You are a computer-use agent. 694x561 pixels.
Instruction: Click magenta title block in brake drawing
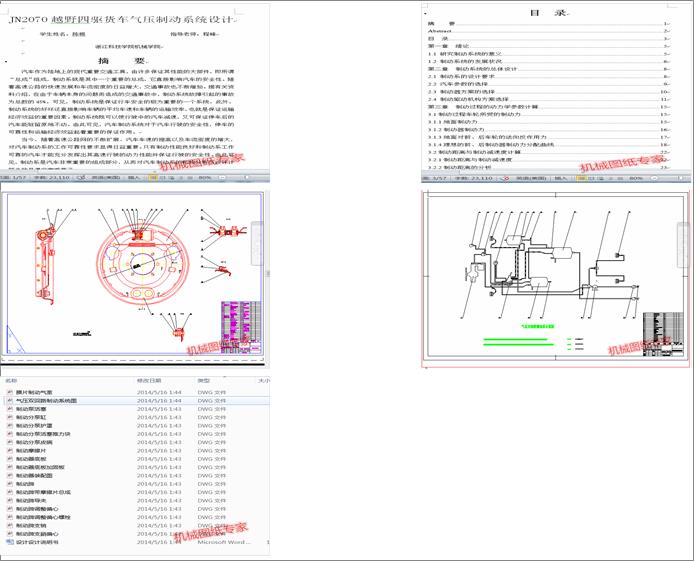point(241,327)
